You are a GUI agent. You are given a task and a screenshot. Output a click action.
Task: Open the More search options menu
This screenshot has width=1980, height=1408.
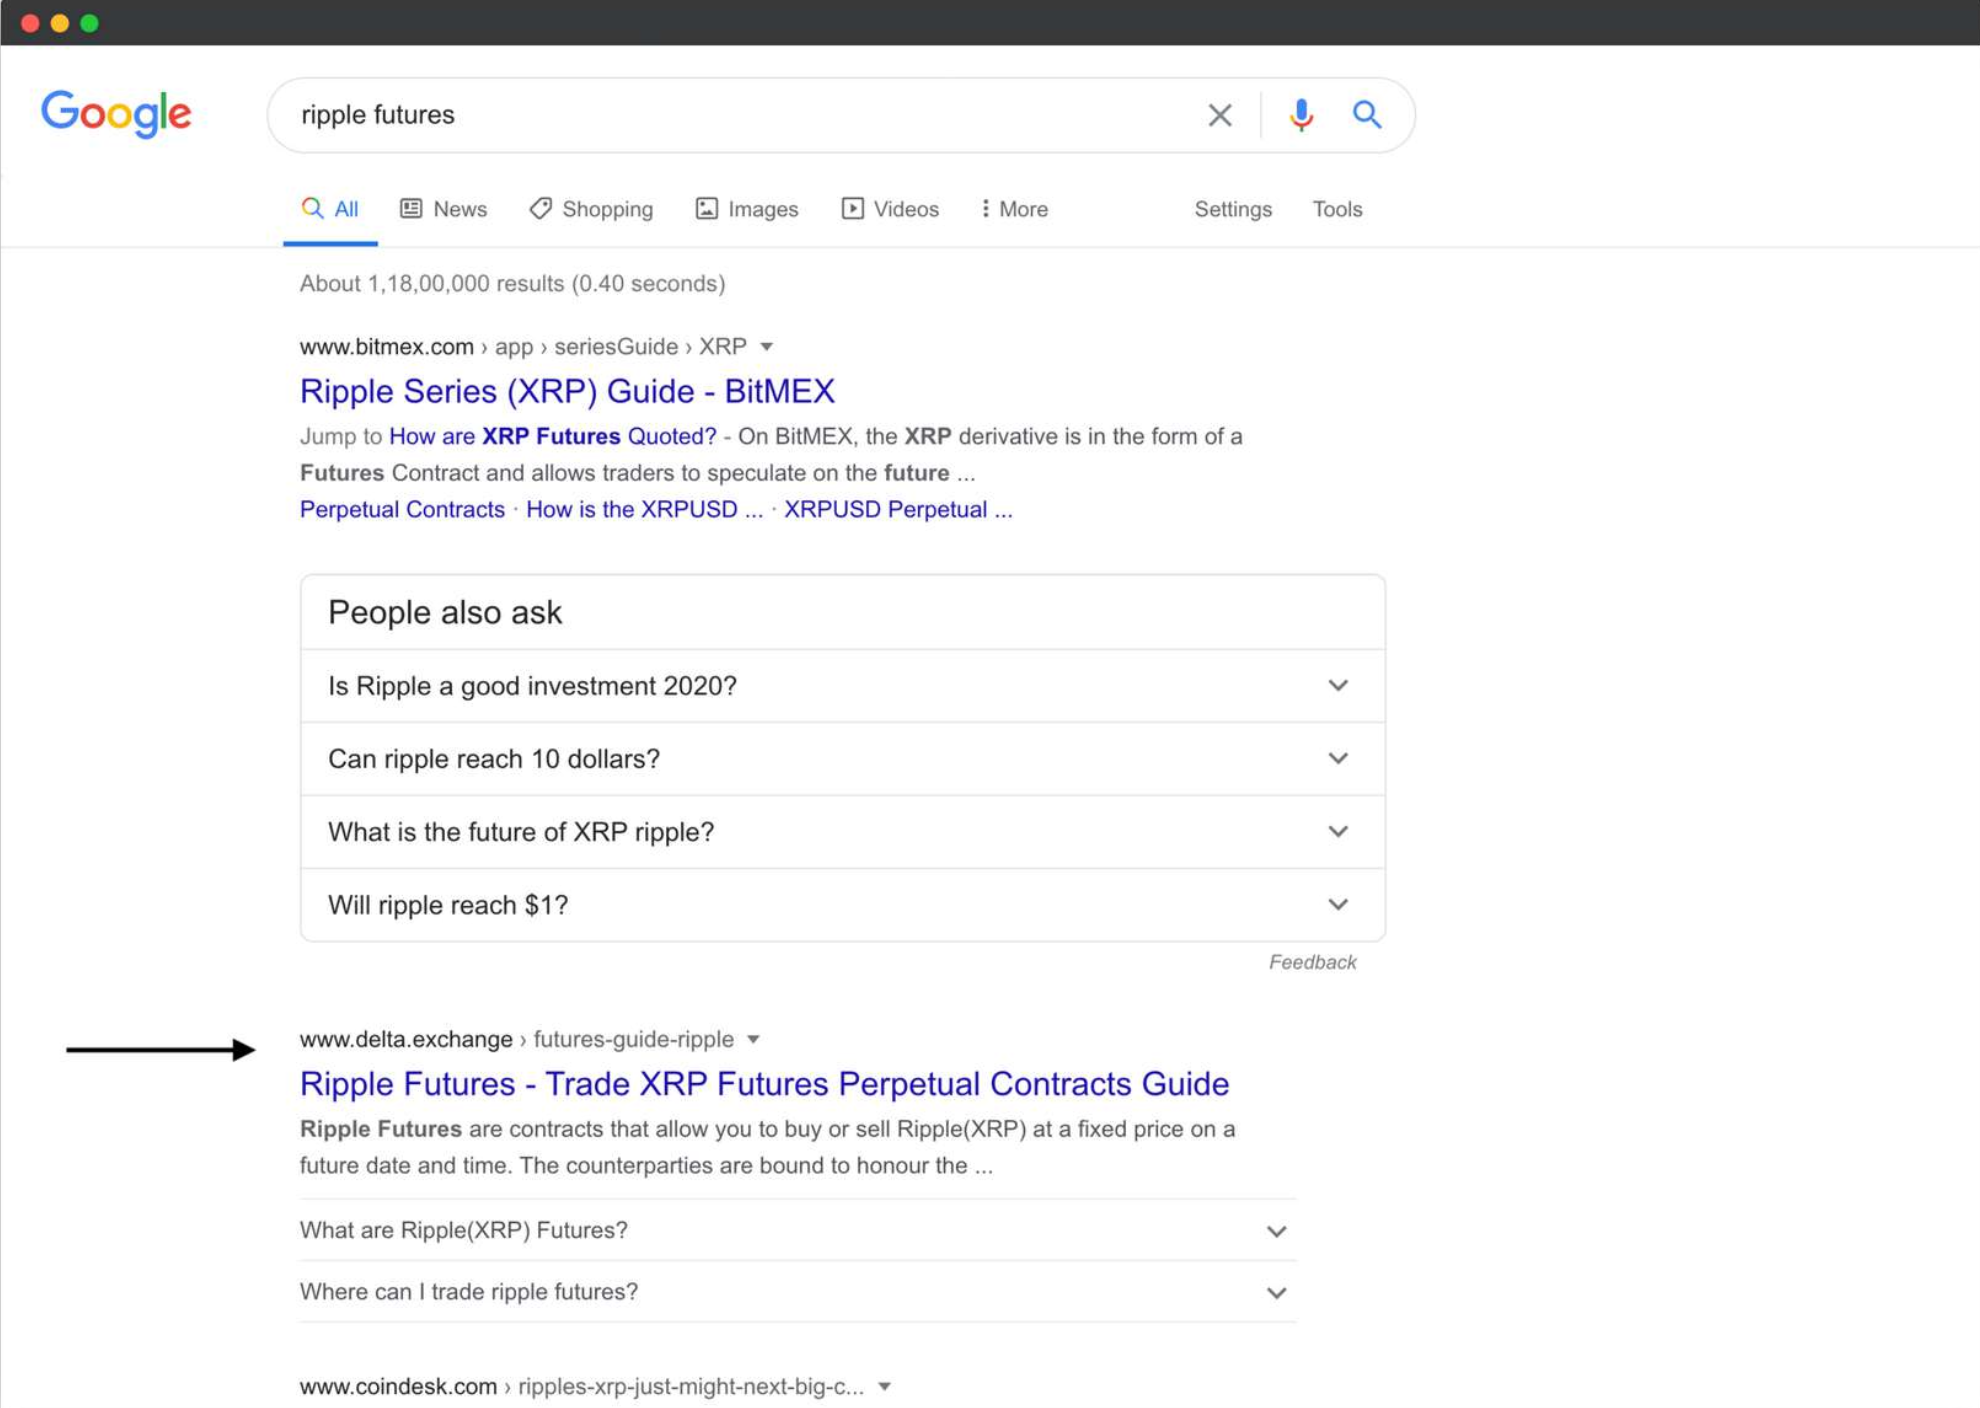[1014, 209]
